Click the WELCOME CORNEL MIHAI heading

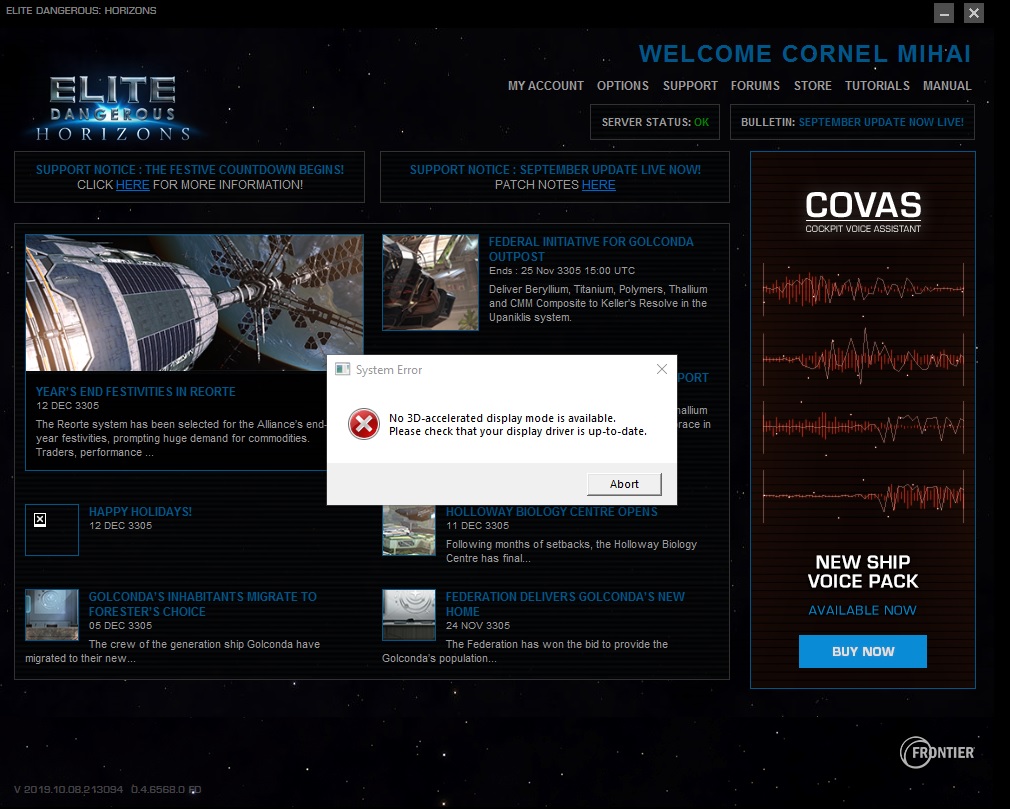pyautogui.click(x=805, y=53)
